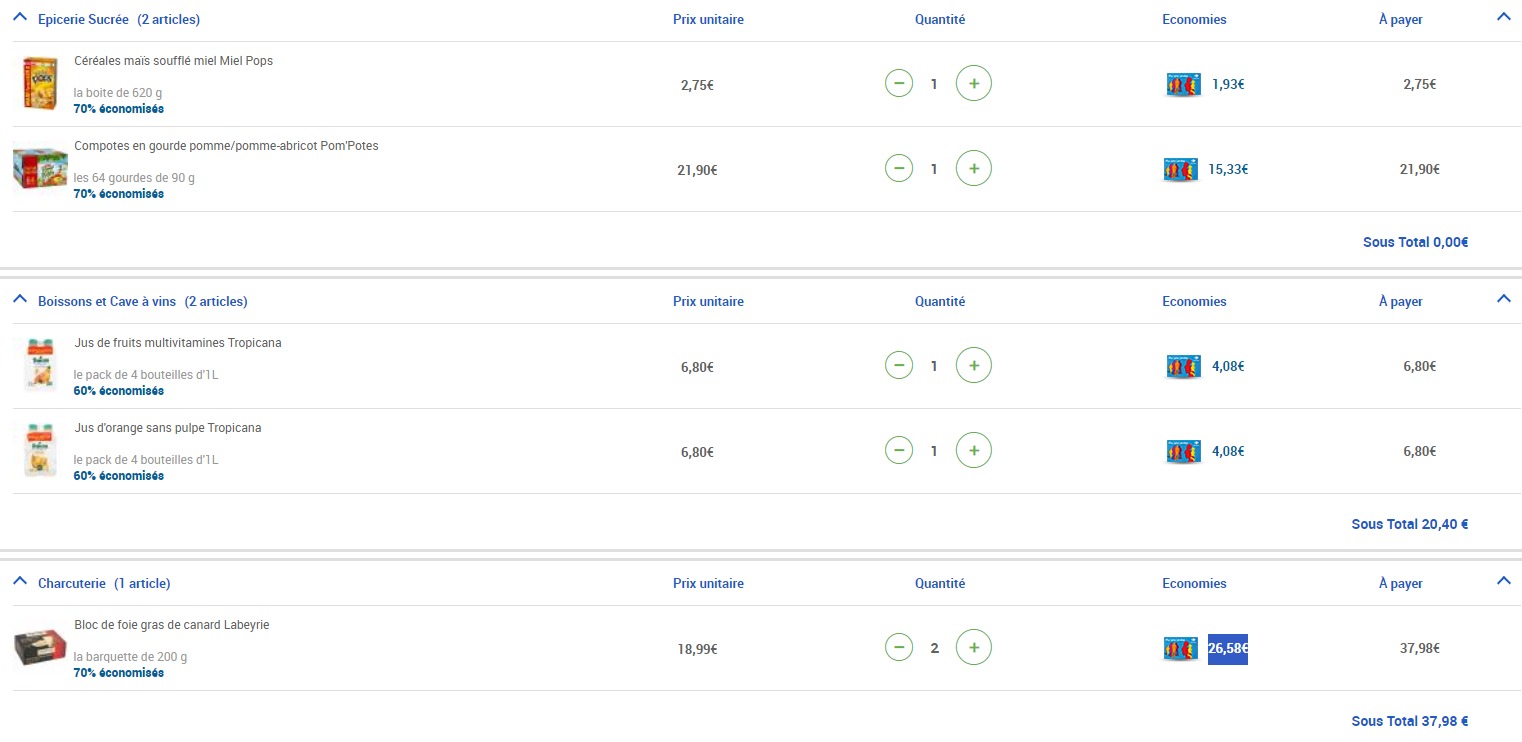Click loyalty card icon beside 1,93€ savings

[1183, 85]
